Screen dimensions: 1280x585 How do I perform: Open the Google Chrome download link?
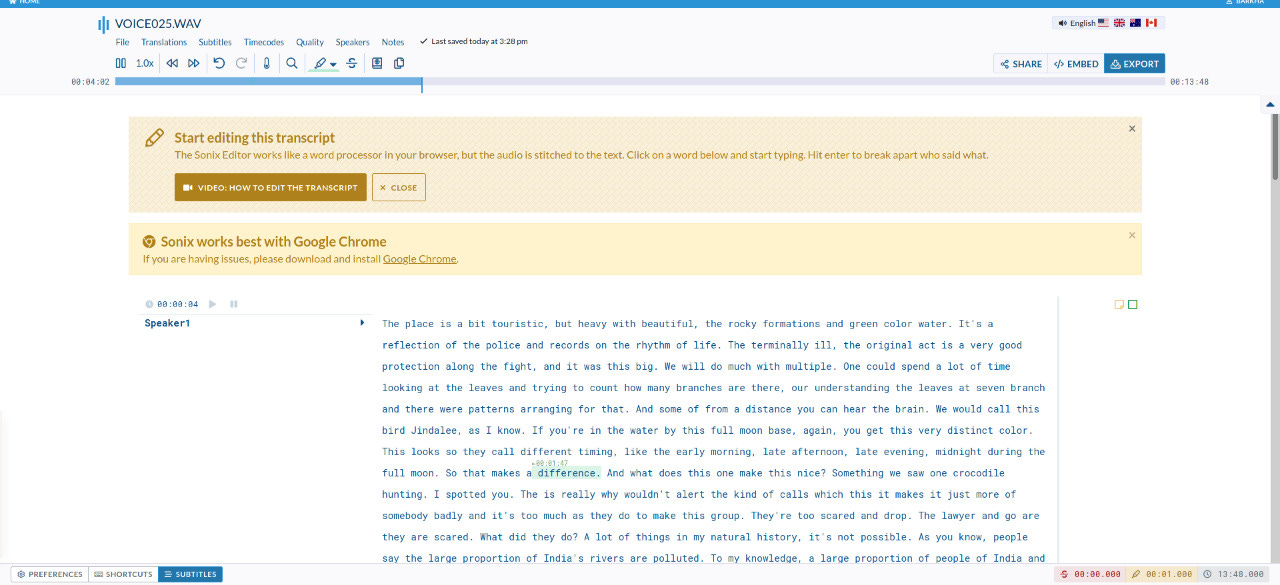419,259
